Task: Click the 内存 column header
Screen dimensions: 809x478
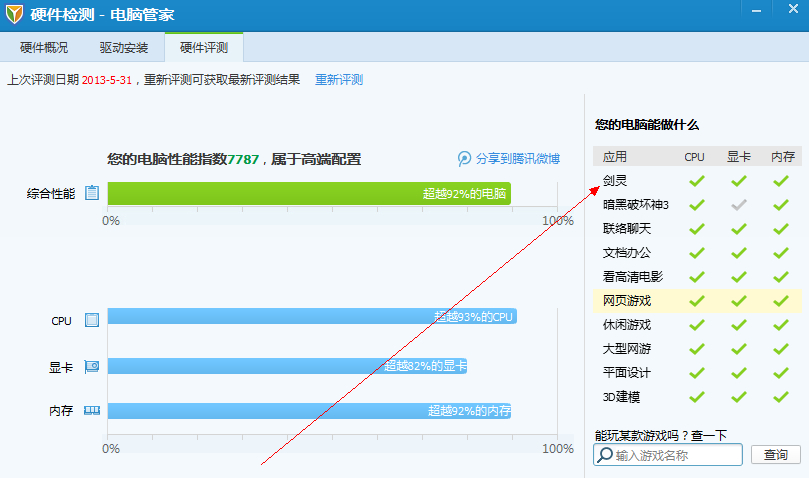Action: tap(783, 157)
